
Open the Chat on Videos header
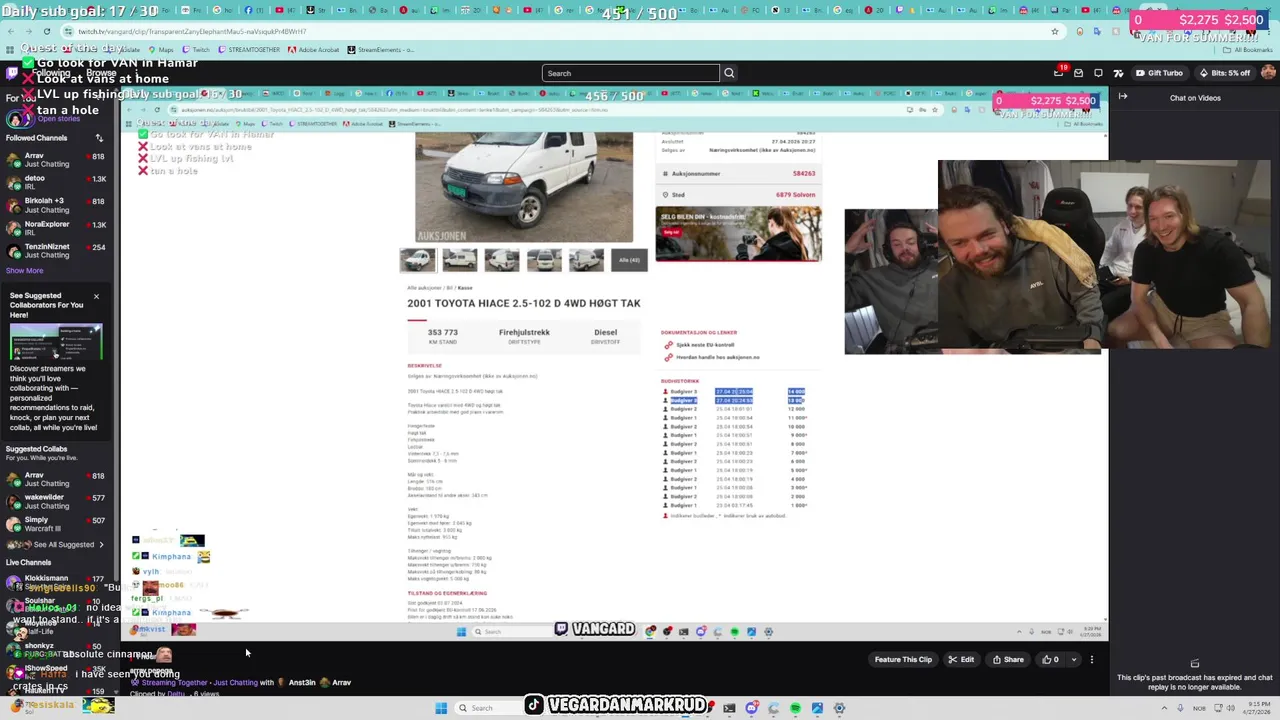click(x=1195, y=98)
